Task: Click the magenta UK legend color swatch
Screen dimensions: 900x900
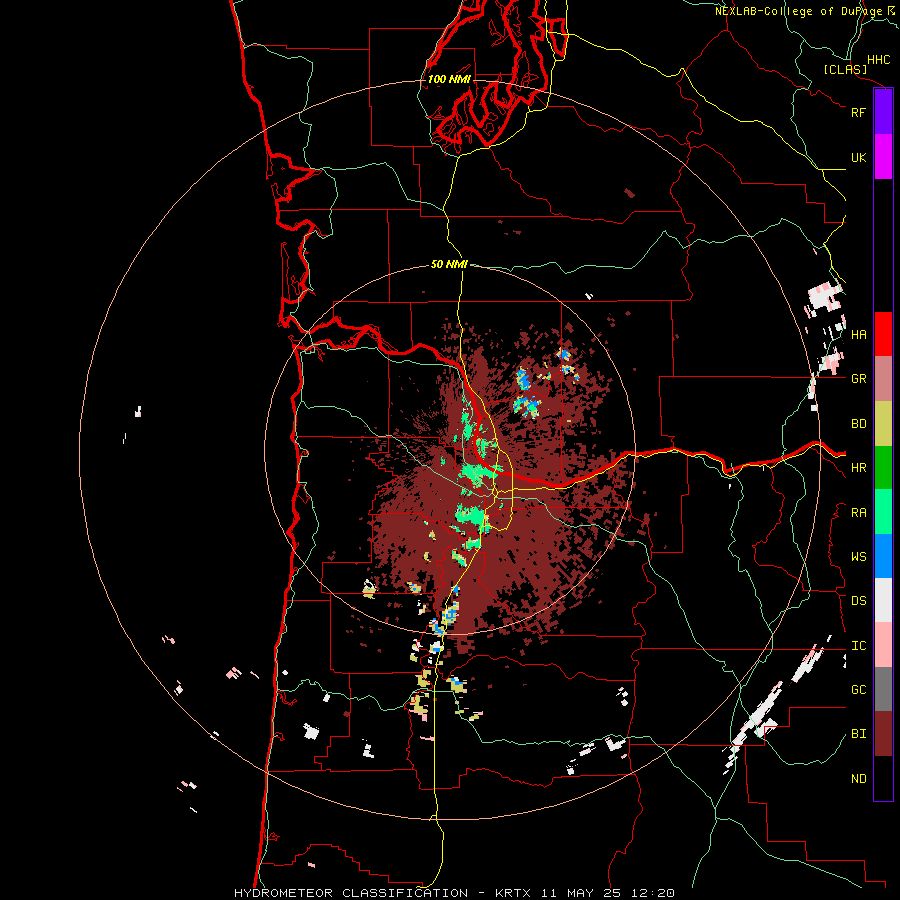Action: click(883, 157)
